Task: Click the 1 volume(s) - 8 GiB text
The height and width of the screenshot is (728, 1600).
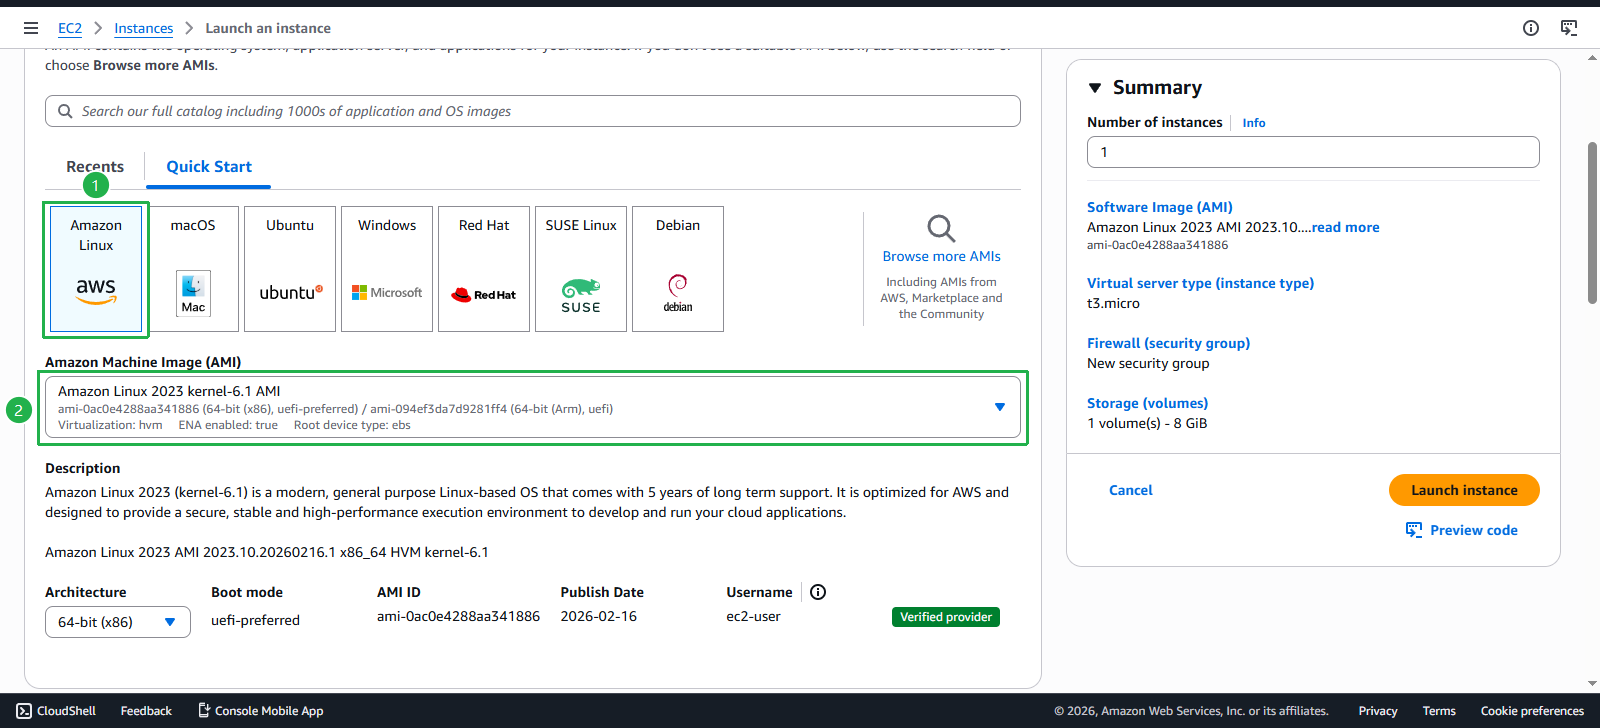Action: pyautogui.click(x=1147, y=423)
